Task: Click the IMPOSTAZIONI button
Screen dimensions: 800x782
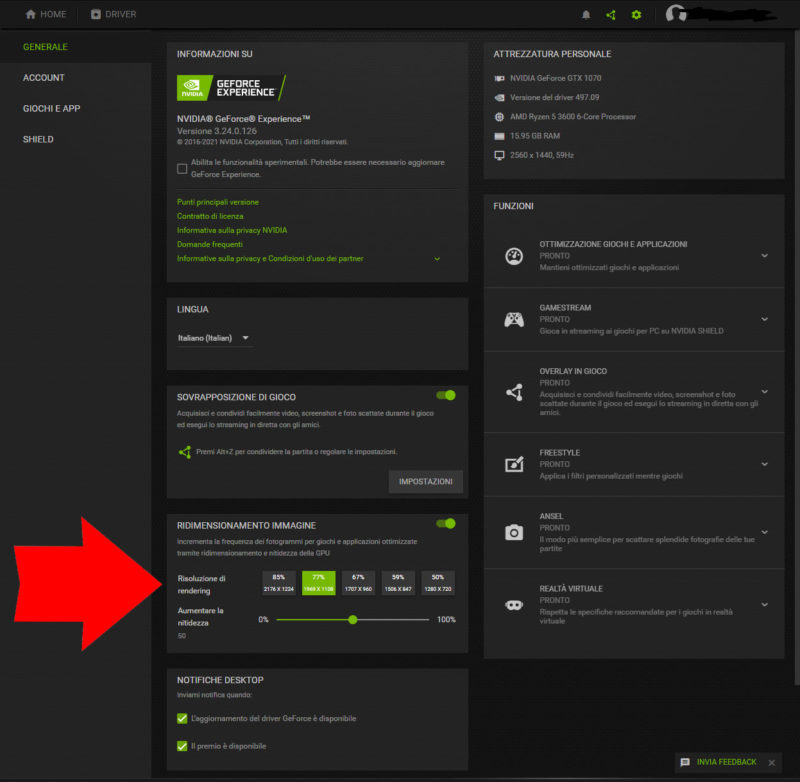Action: (x=426, y=481)
